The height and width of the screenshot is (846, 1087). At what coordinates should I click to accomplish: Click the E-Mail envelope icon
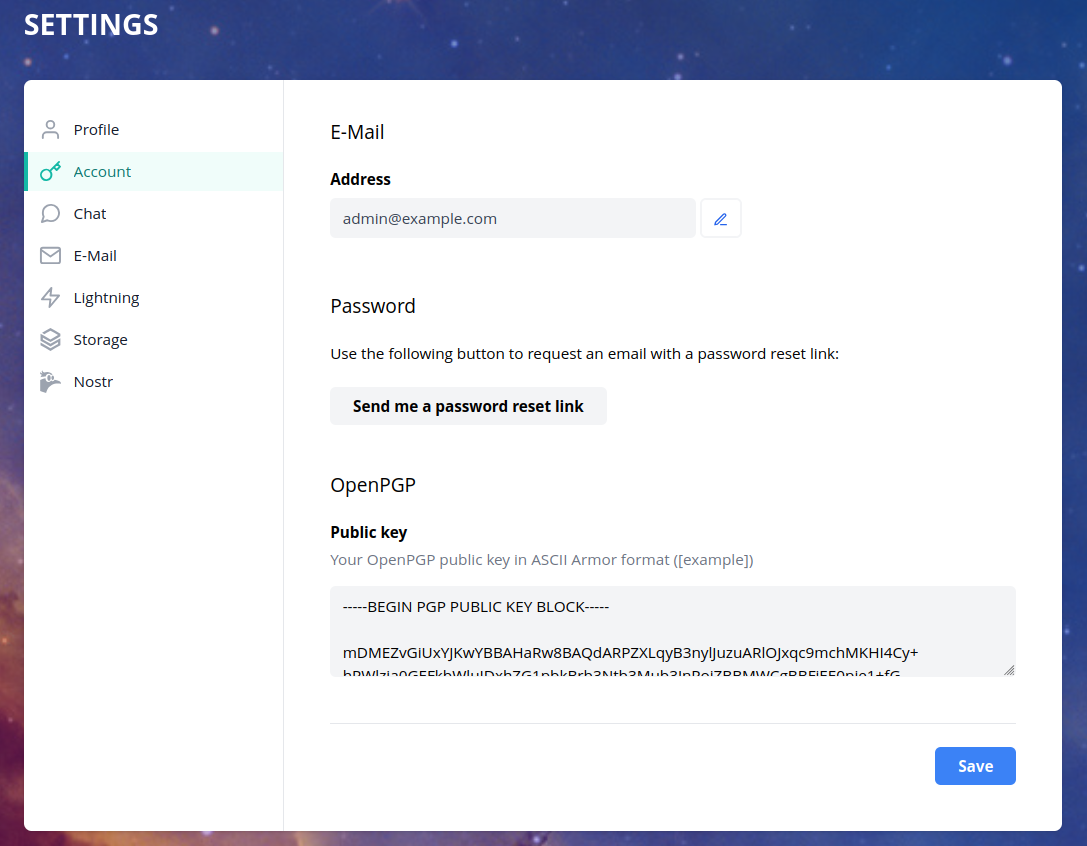[50, 255]
